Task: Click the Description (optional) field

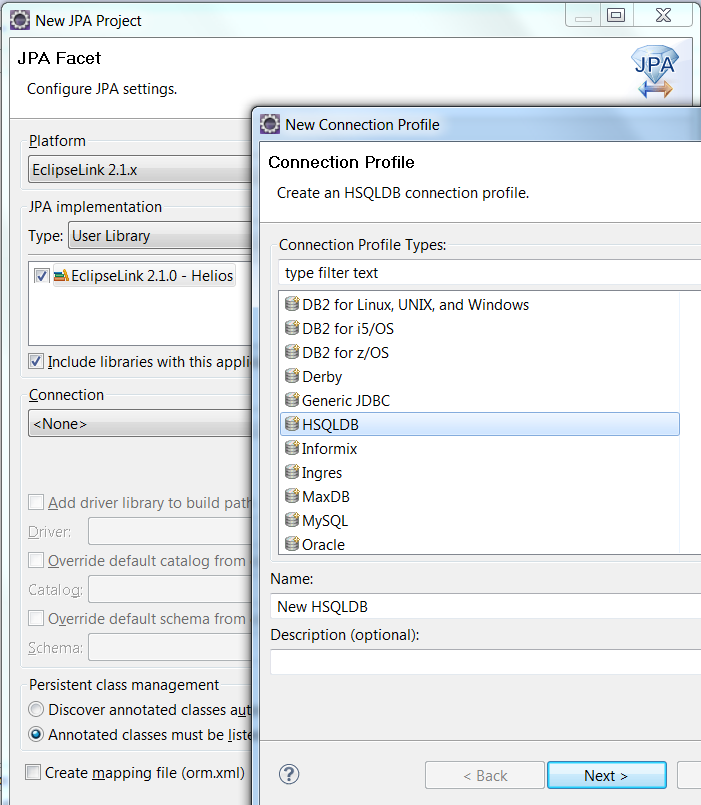Action: pyautogui.click(x=485, y=662)
